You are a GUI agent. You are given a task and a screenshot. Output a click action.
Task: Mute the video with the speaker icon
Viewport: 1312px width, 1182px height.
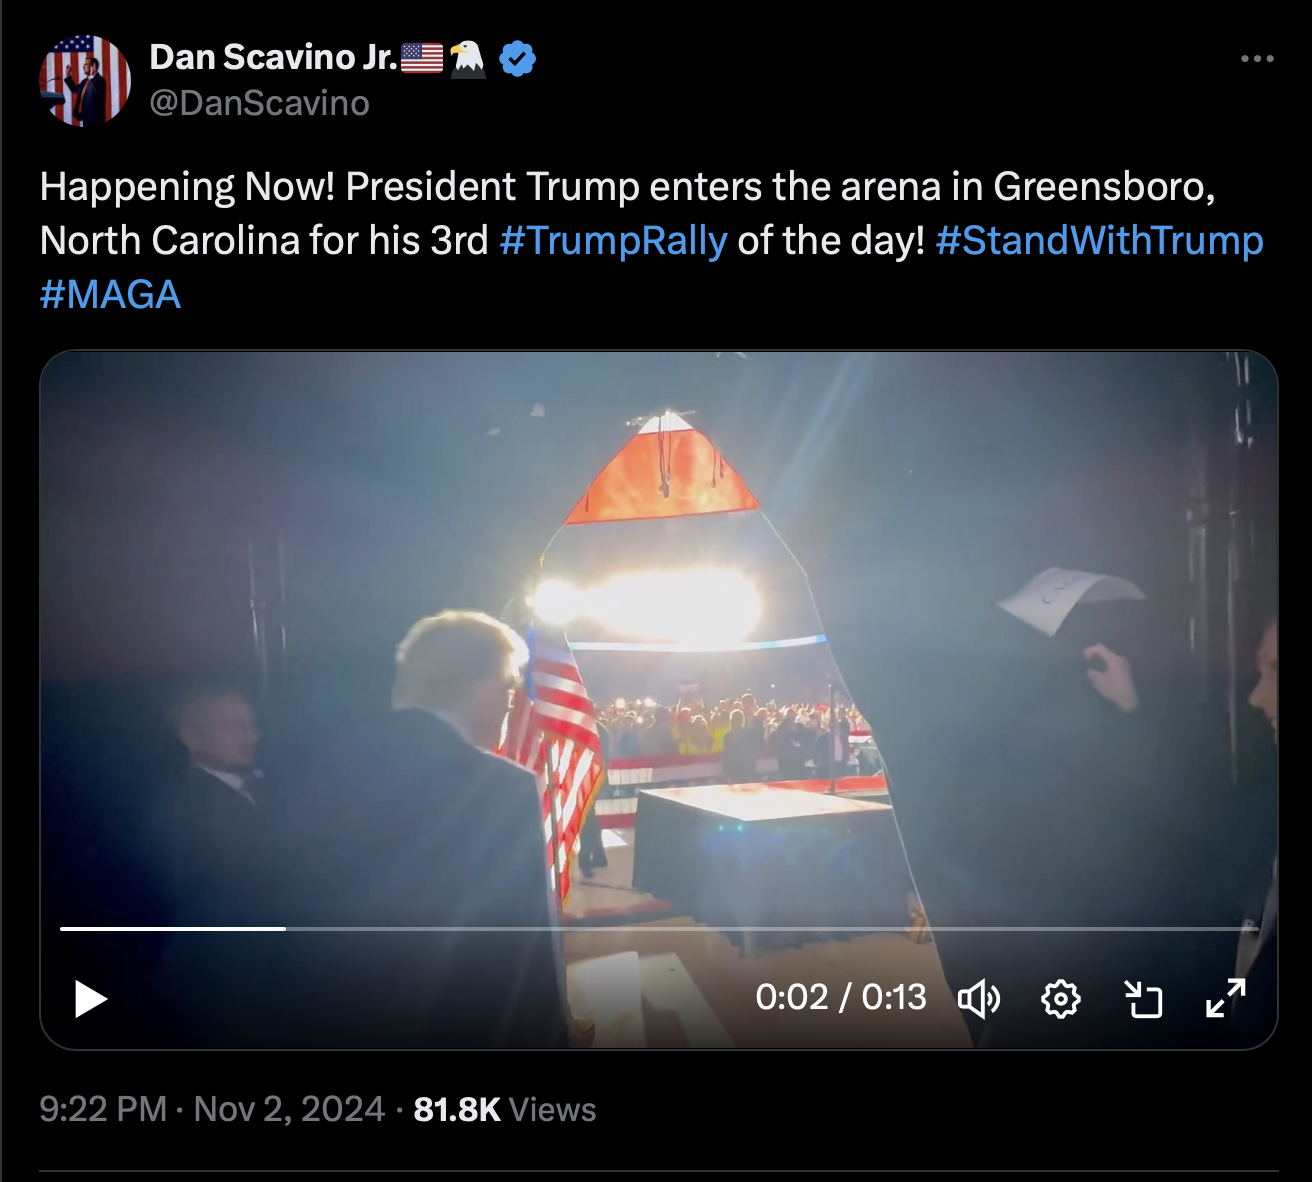pos(979,998)
